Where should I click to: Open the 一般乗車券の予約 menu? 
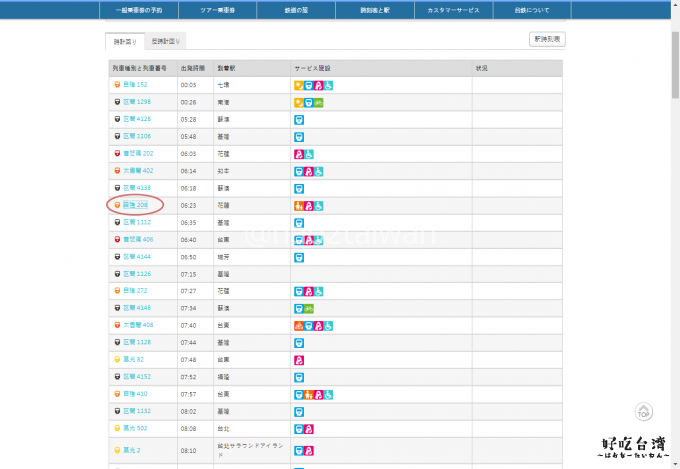pyautogui.click(x=139, y=11)
